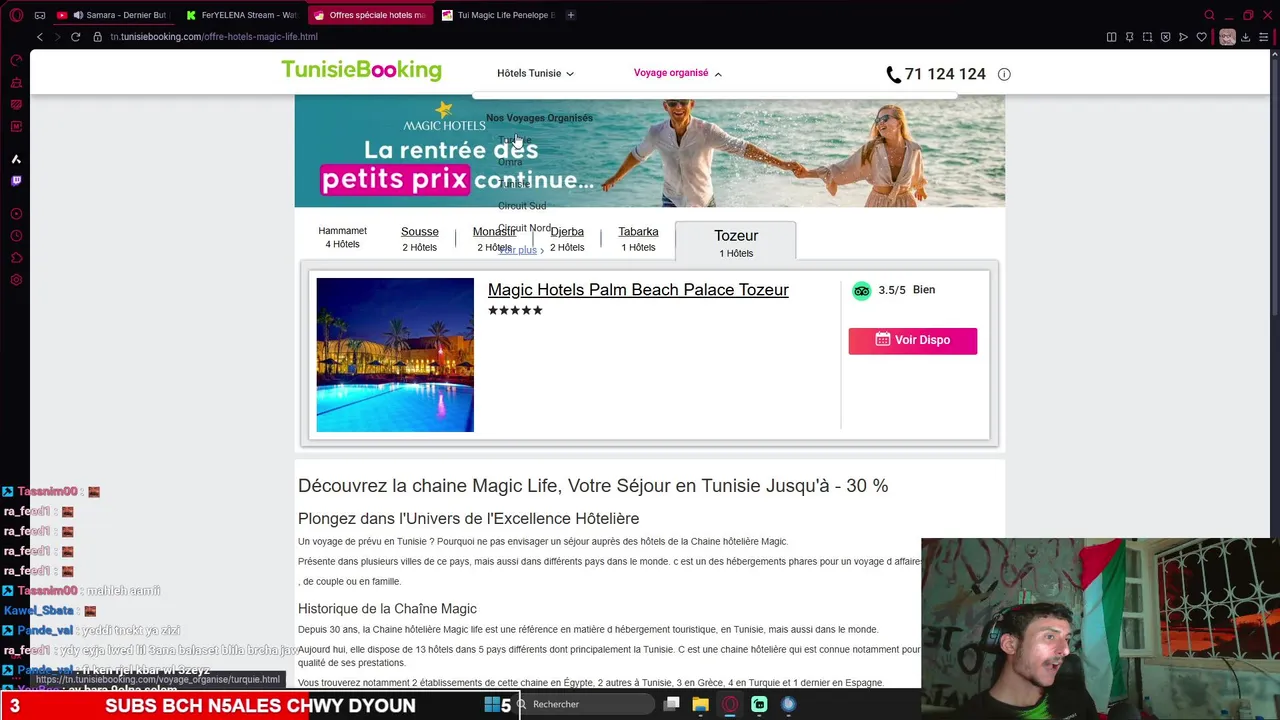The height and width of the screenshot is (720, 1280).
Task: Click the Voir Dispo button
Action: pyautogui.click(x=913, y=341)
